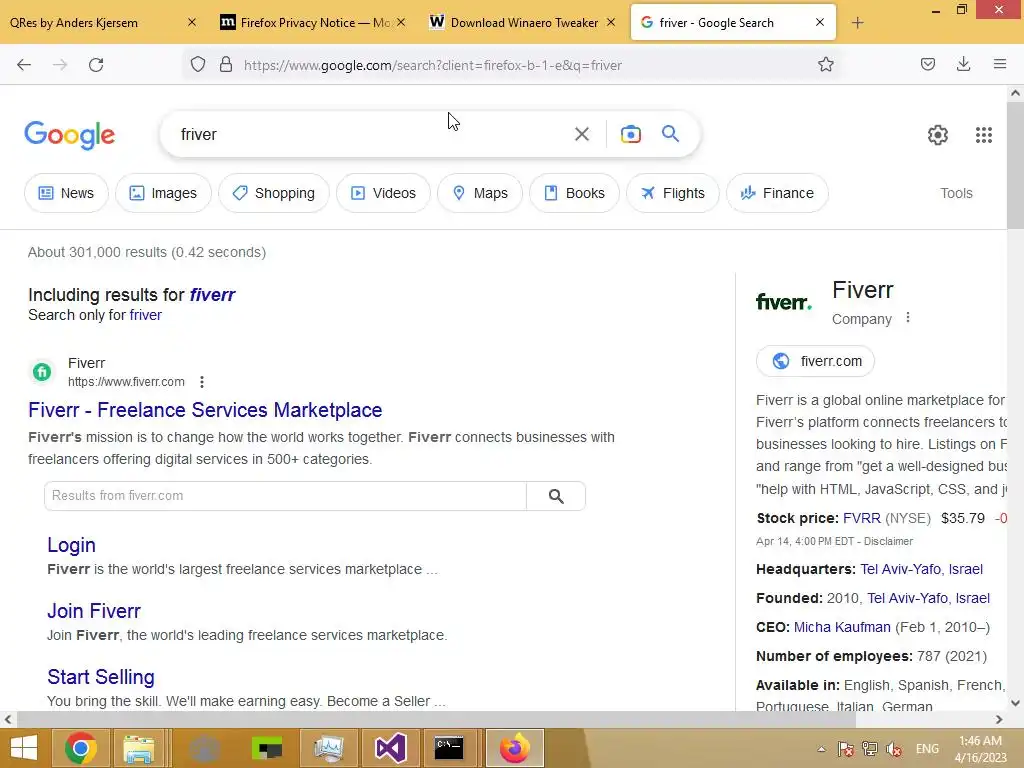1024x768 pixels.
Task: Open the tracking protection shield icon
Action: point(198,64)
